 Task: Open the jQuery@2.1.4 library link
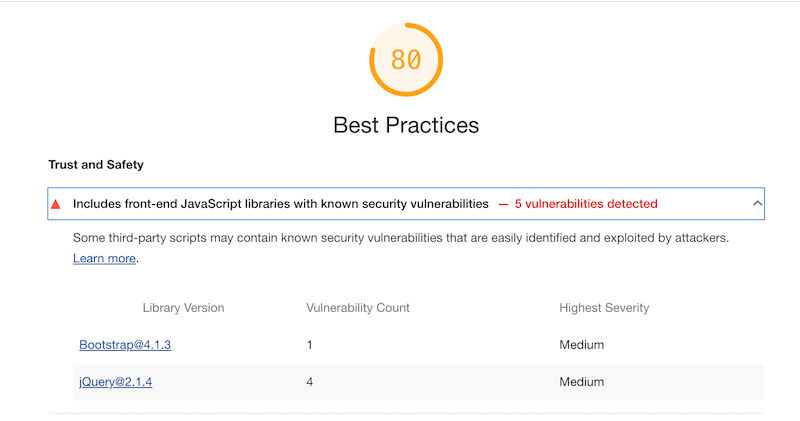coord(115,382)
